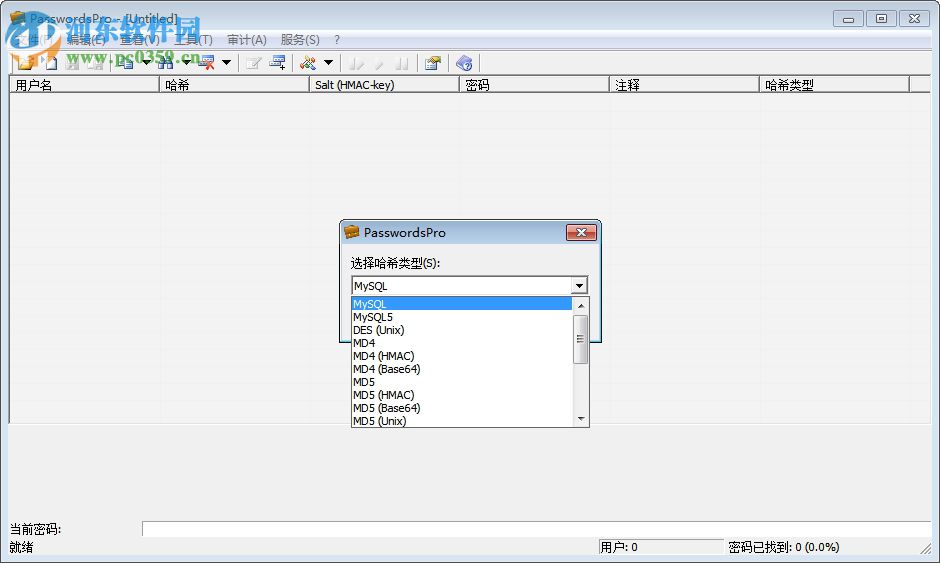Screen dimensions: 940x563
Task: Sort by the 哈希 column header
Action: (x=234, y=85)
